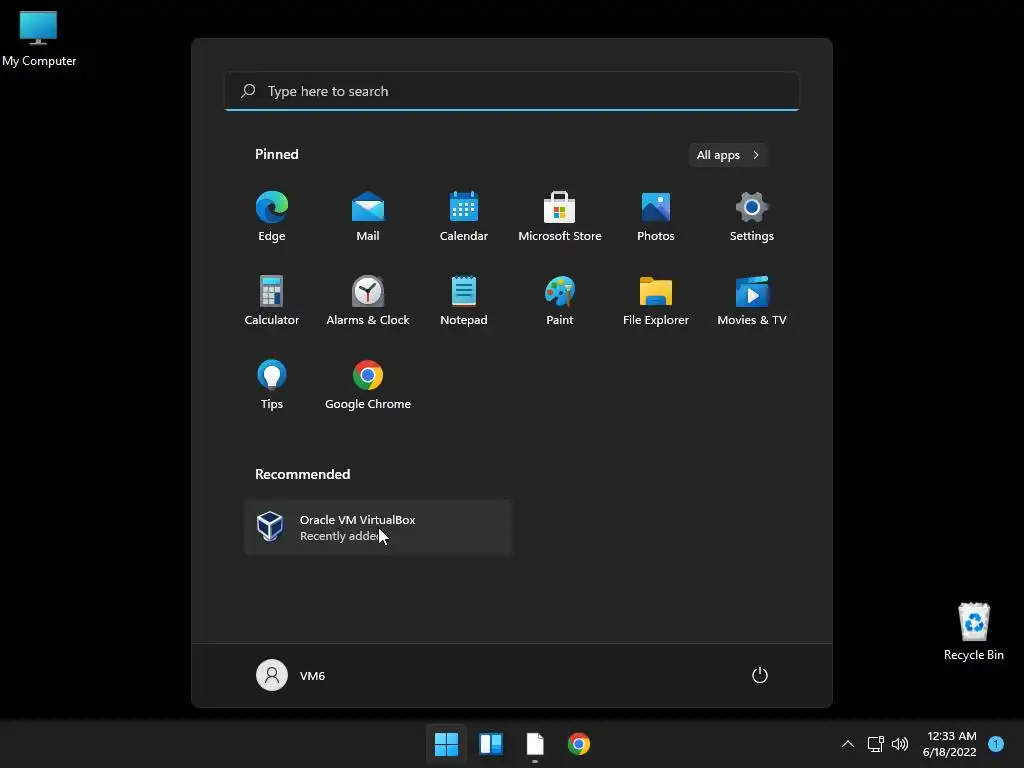Open Alarms & Clock
Viewport: 1024px width, 768px height.
point(368,300)
